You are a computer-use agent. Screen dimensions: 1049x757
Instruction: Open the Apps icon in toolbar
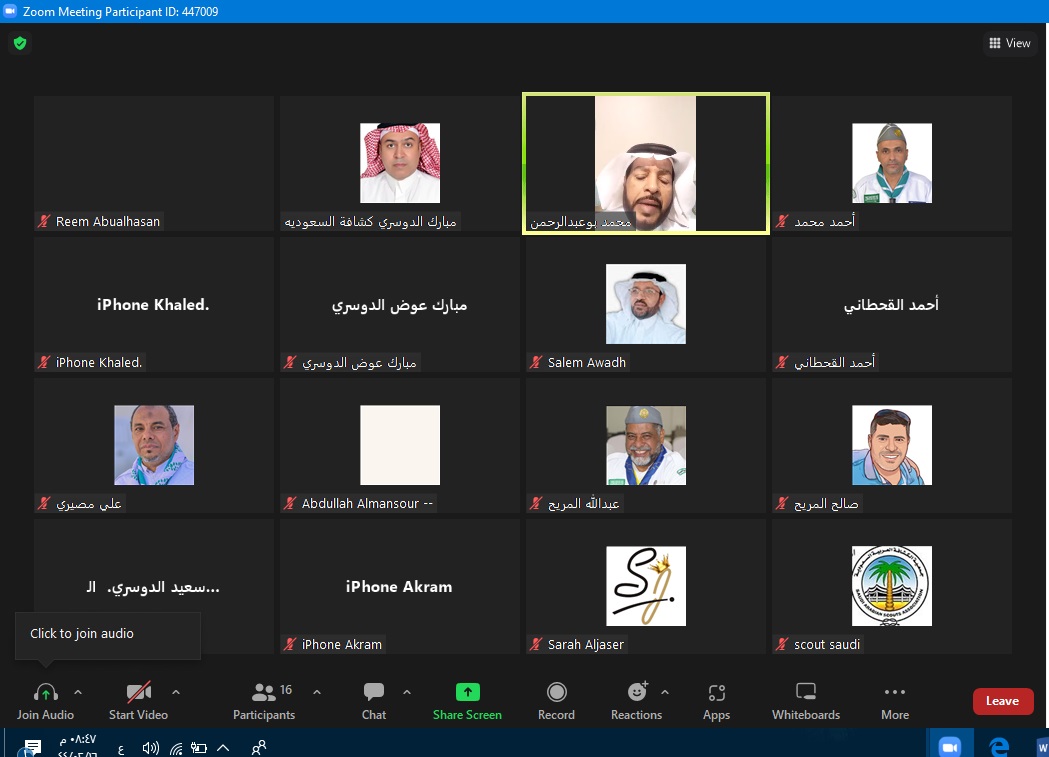[x=716, y=692]
